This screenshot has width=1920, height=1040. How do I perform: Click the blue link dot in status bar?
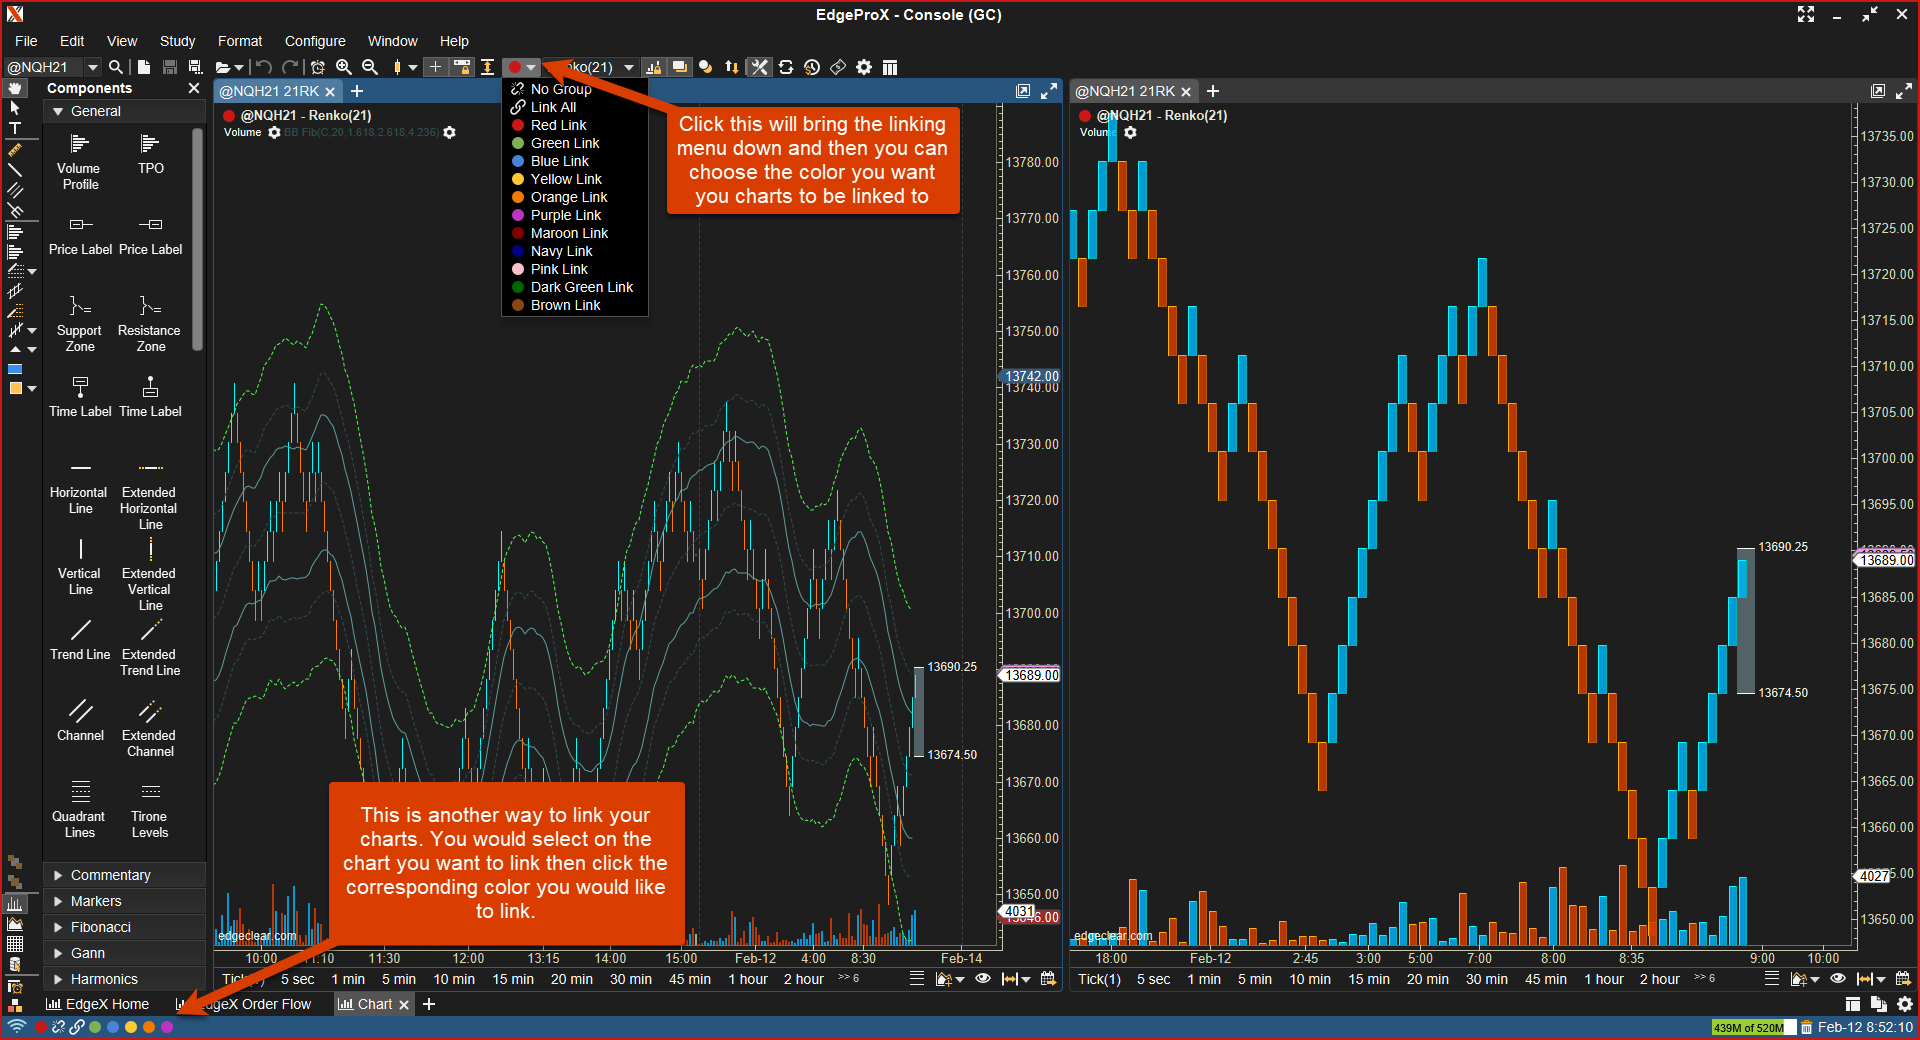point(113,1027)
